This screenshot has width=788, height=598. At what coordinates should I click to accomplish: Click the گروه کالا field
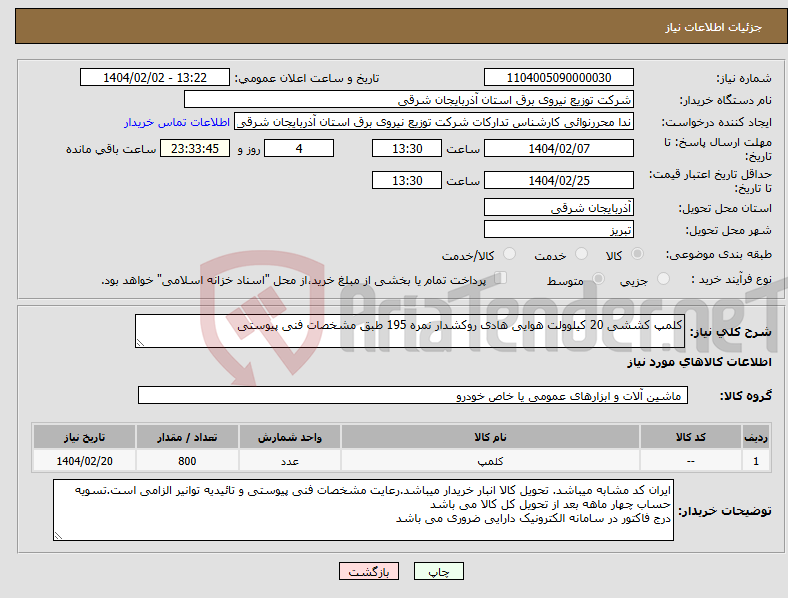click(413, 395)
